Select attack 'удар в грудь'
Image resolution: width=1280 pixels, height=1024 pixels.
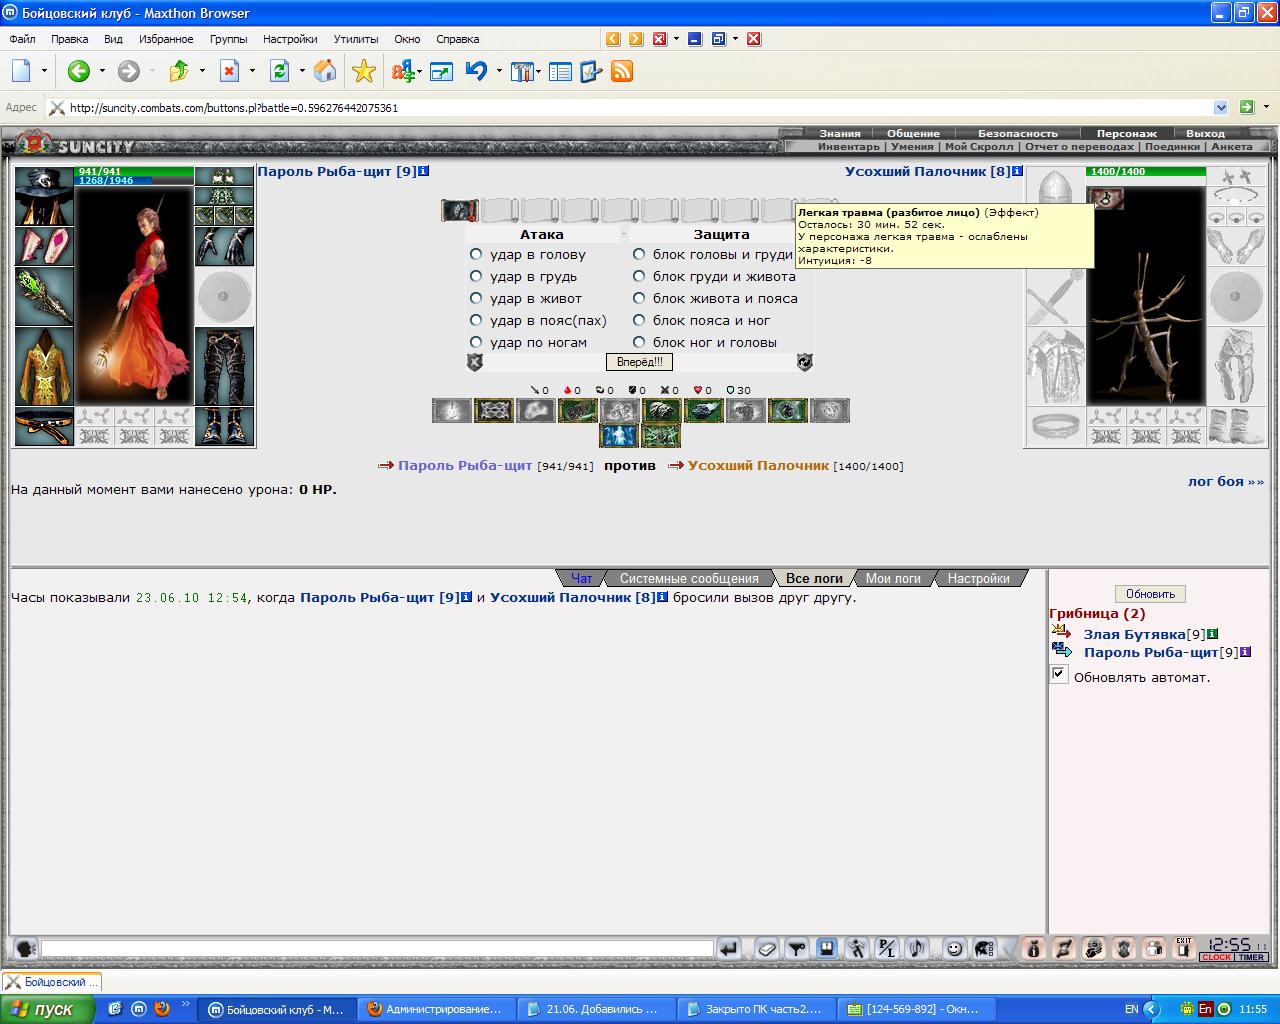click(x=476, y=276)
